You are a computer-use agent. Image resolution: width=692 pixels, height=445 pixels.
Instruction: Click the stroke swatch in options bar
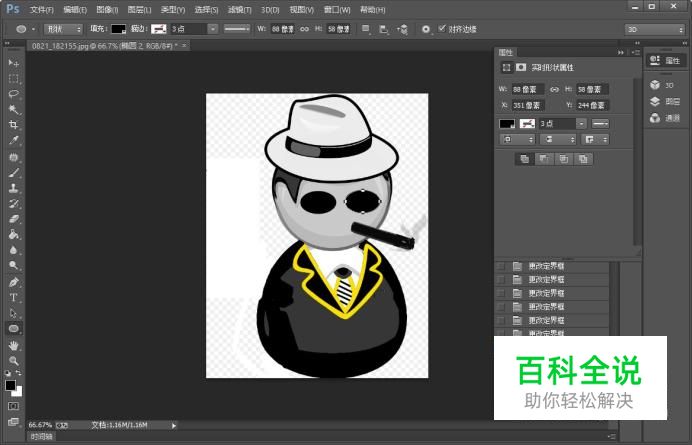pos(159,29)
